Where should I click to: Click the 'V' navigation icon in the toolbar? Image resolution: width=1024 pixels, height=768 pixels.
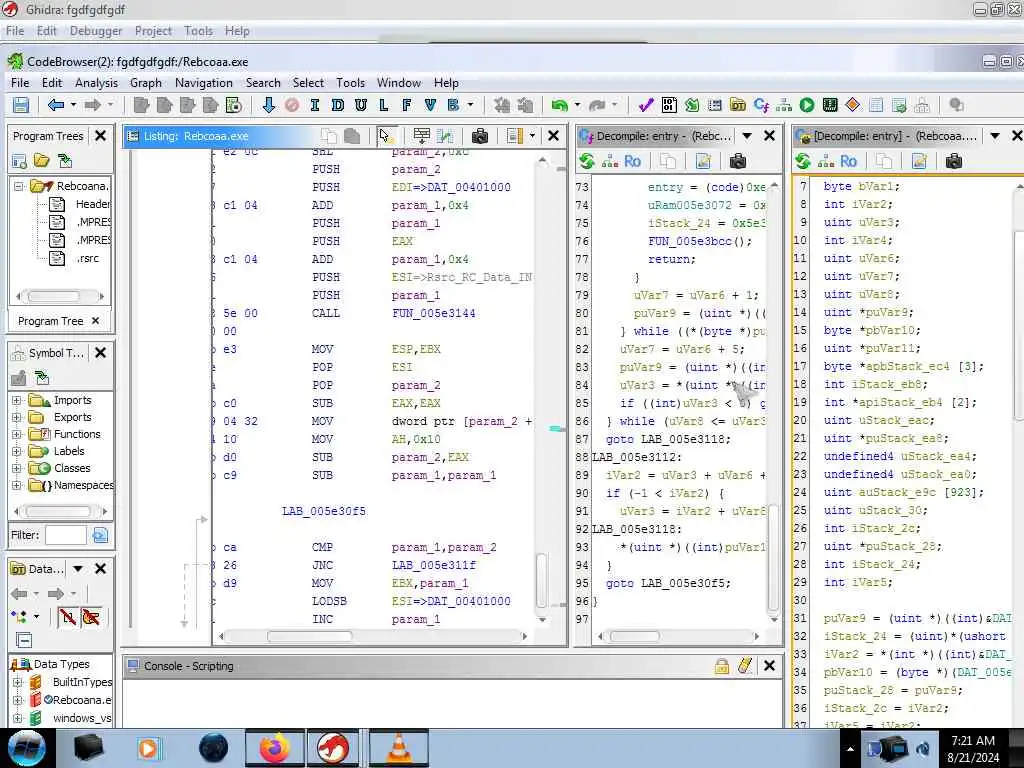(430, 104)
